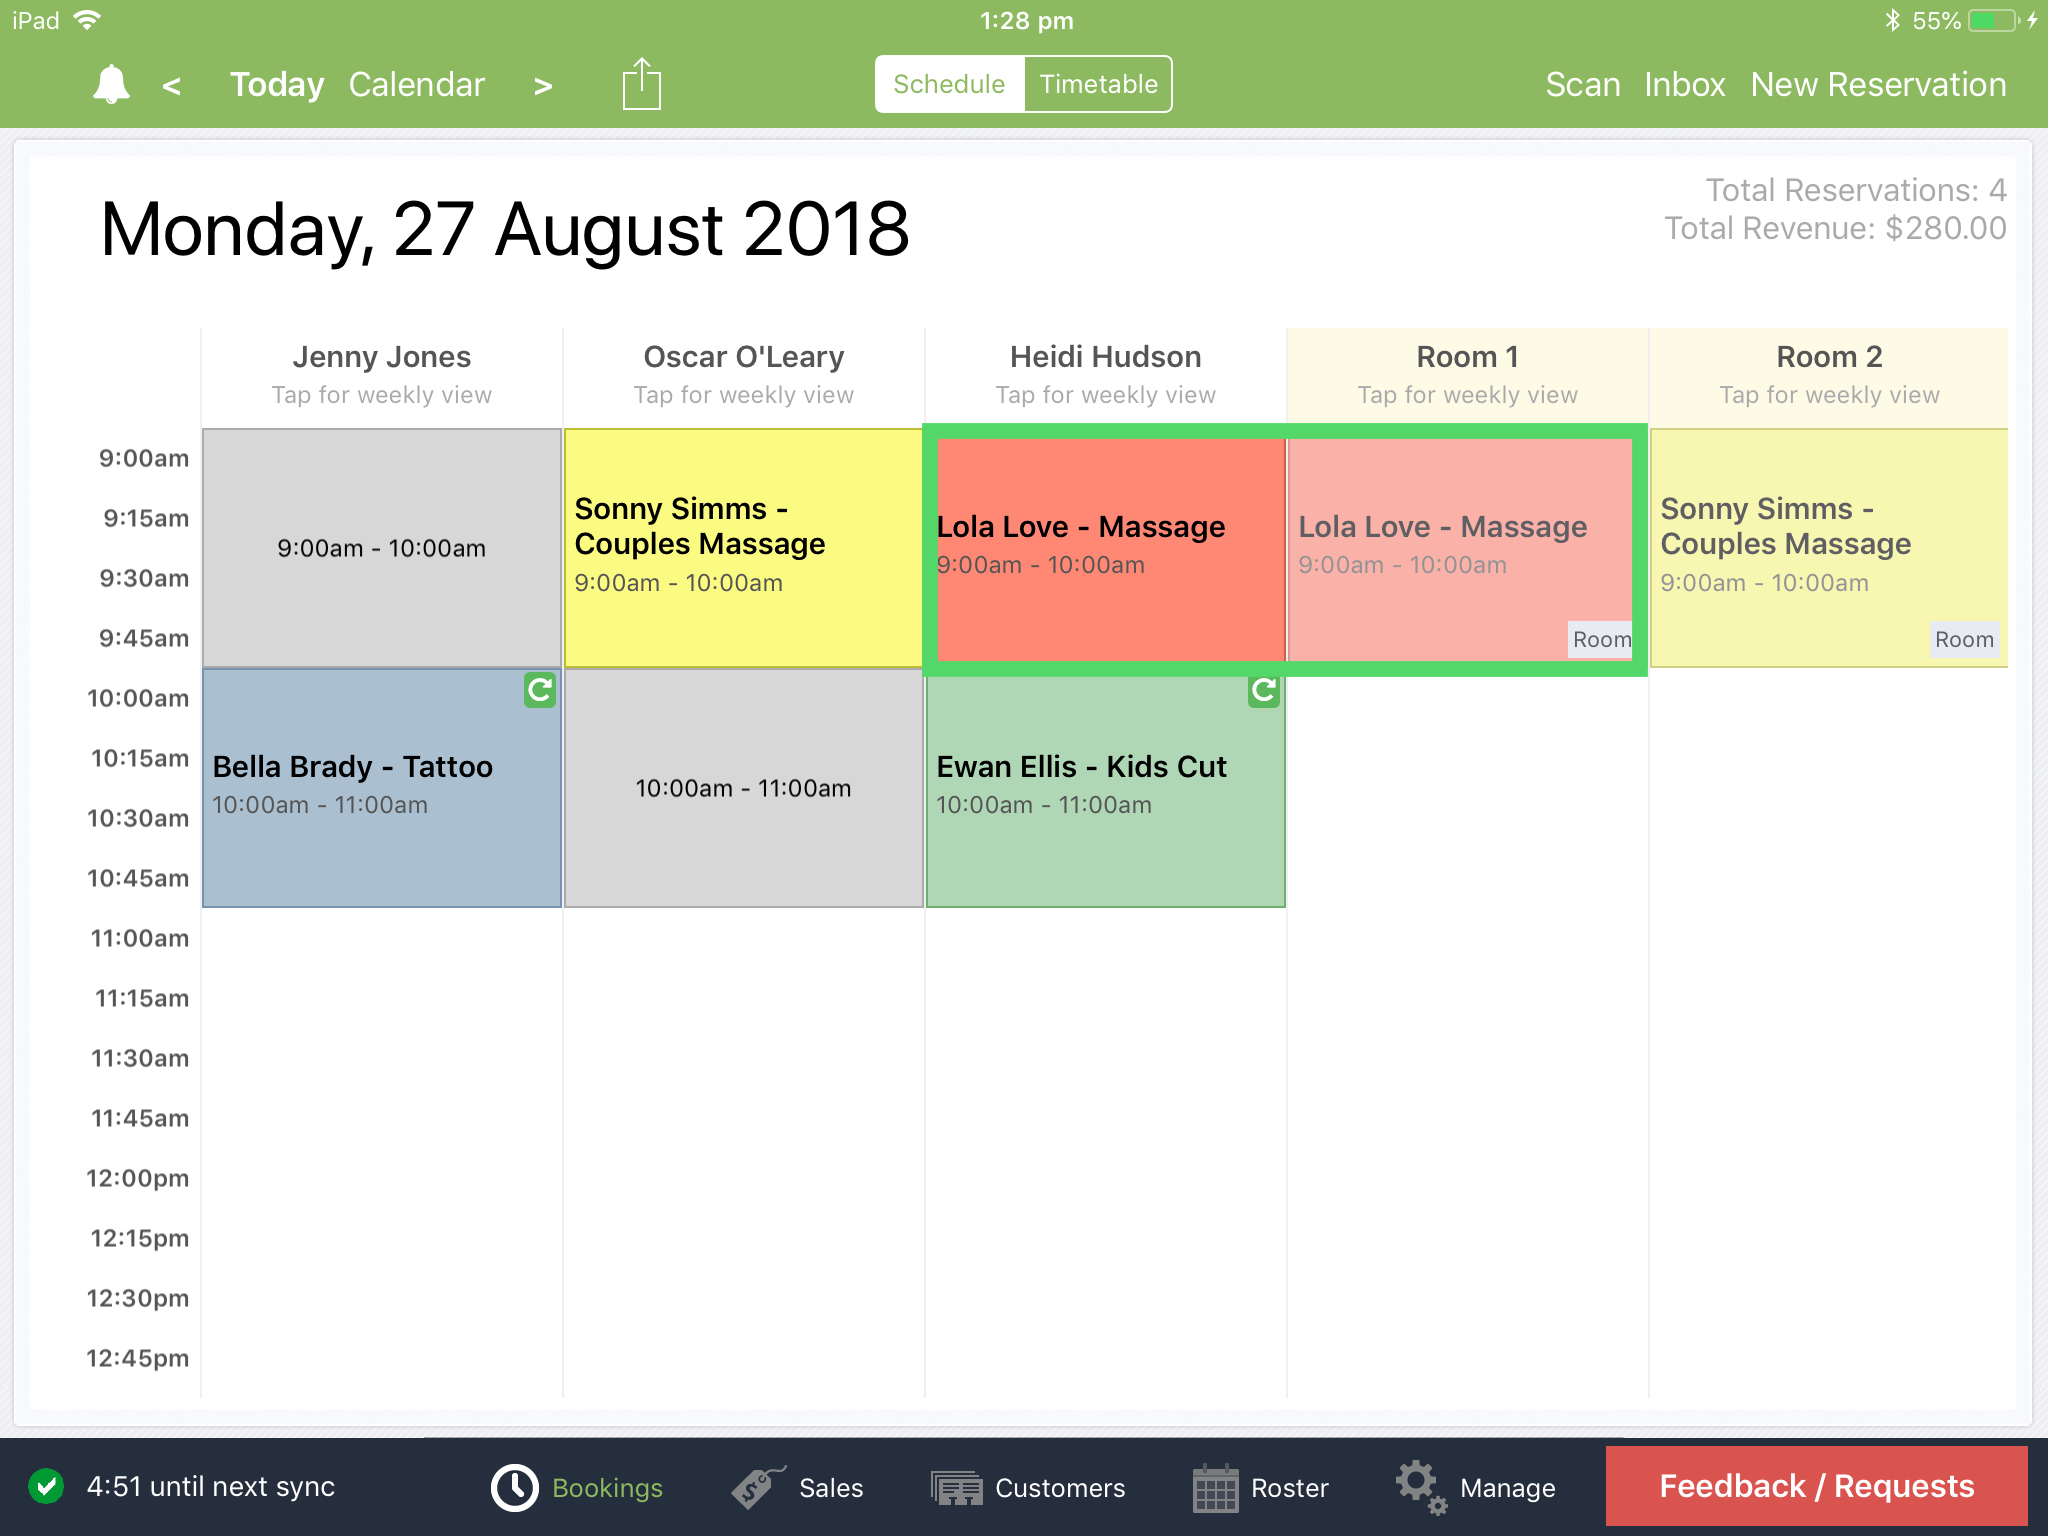This screenshot has width=2048, height=1536.
Task: Go to previous day with left chevron
Action: [x=172, y=86]
